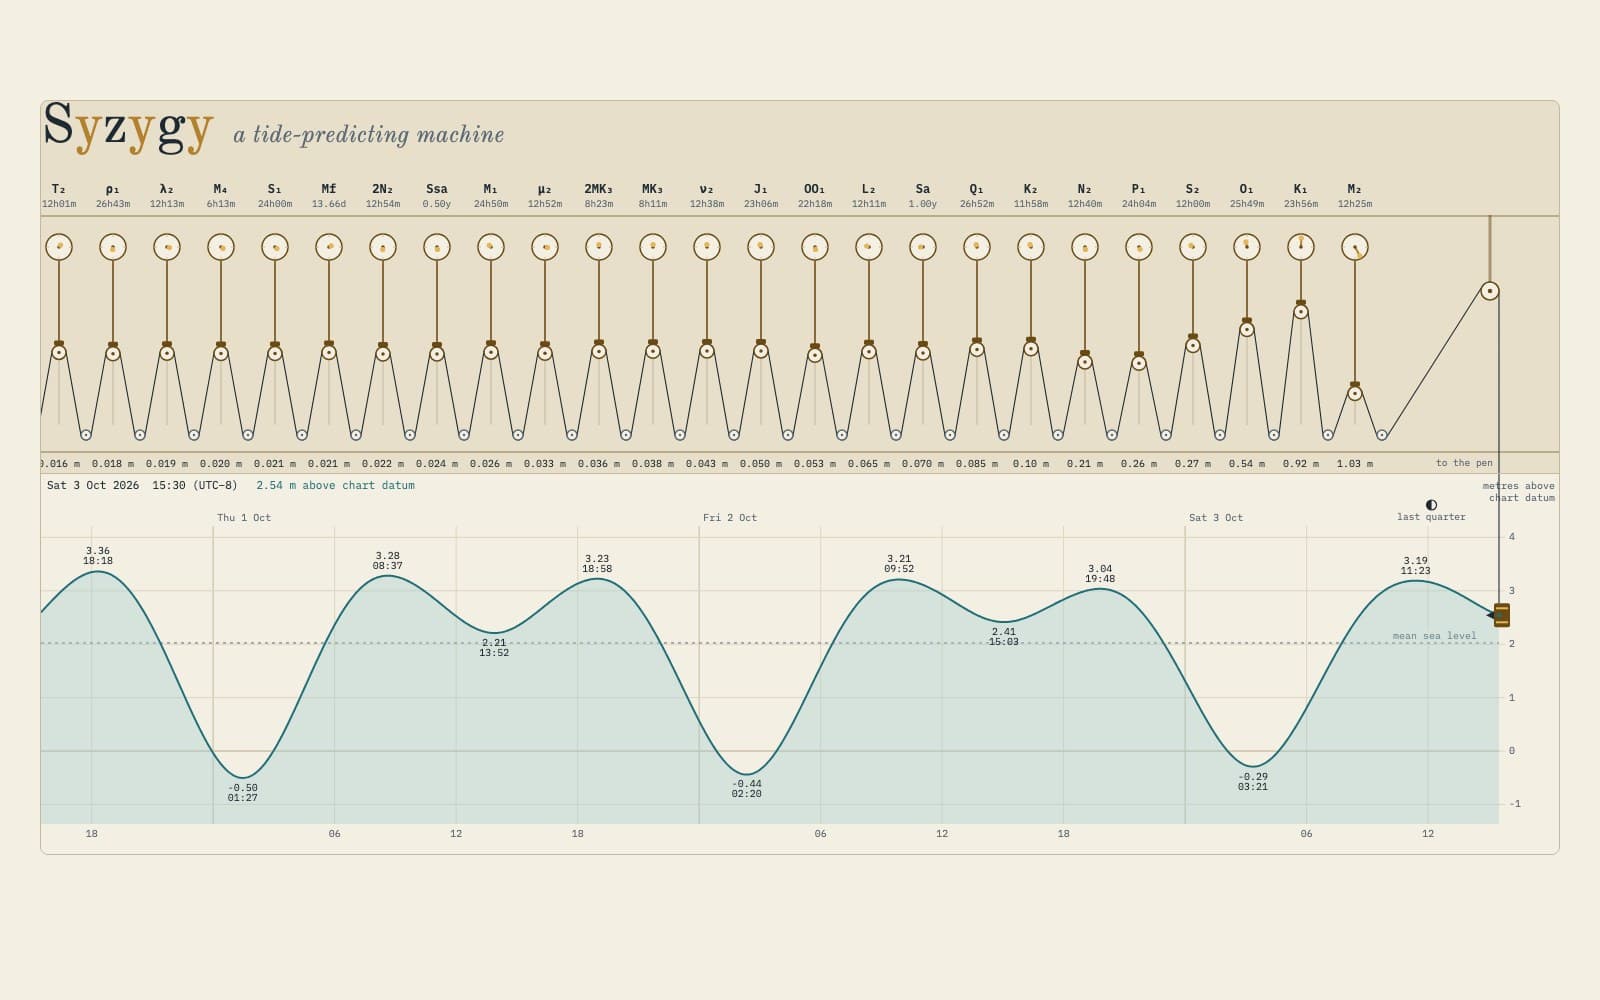Viewport: 1600px width, 1000px height.
Task: Click the S₂ constituent crank dial
Action: click(1193, 247)
